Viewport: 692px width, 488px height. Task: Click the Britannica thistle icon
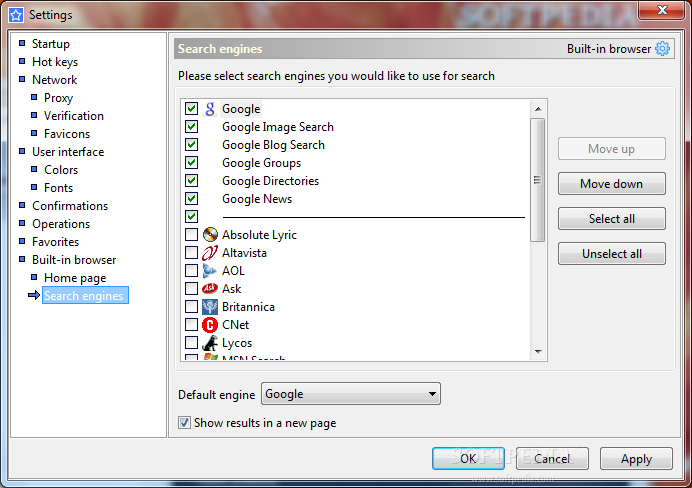coord(210,307)
